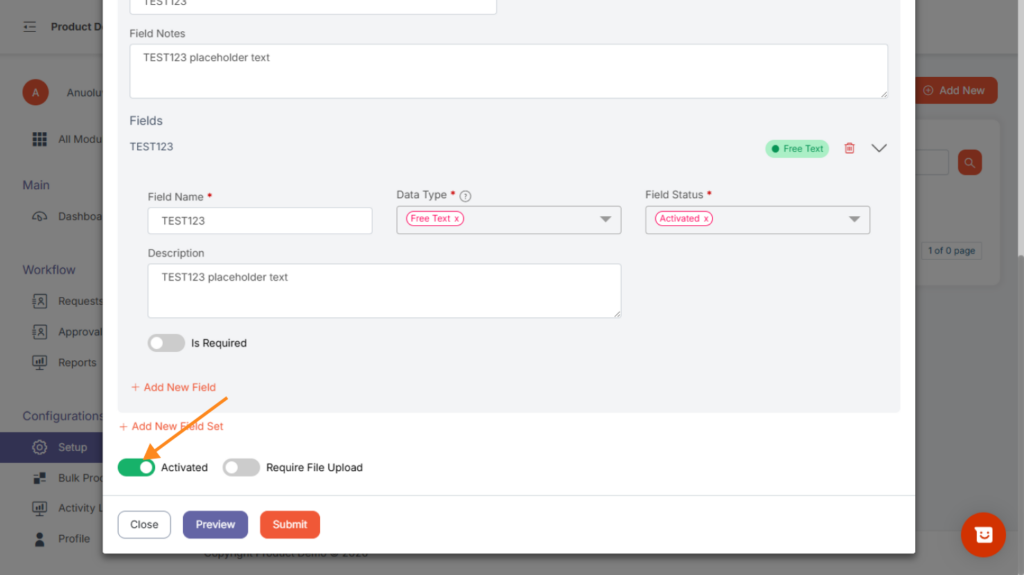The height and width of the screenshot is (575, 1024).
Task: Toggle the Is Required switch
Action: (x=166, y=343)
